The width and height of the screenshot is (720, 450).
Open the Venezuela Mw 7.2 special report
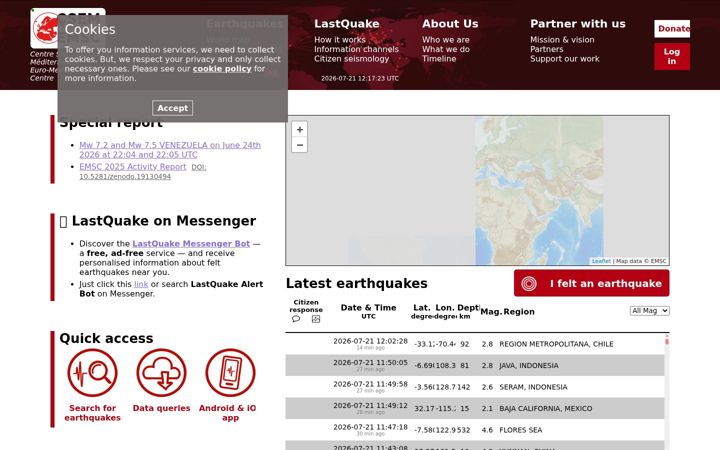click(170, 150)
